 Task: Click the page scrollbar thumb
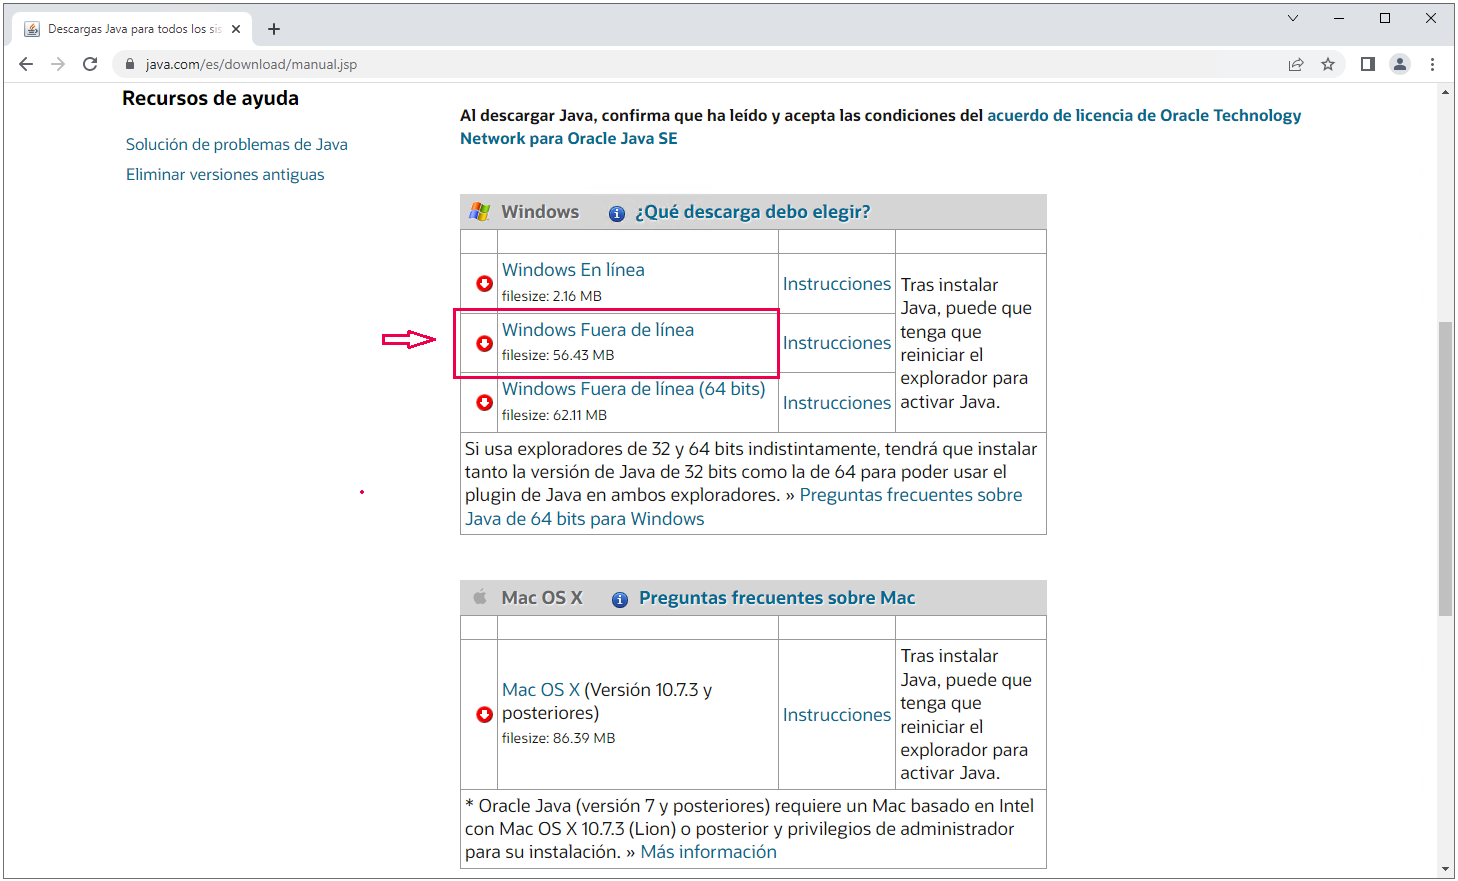pos(1446,468)
